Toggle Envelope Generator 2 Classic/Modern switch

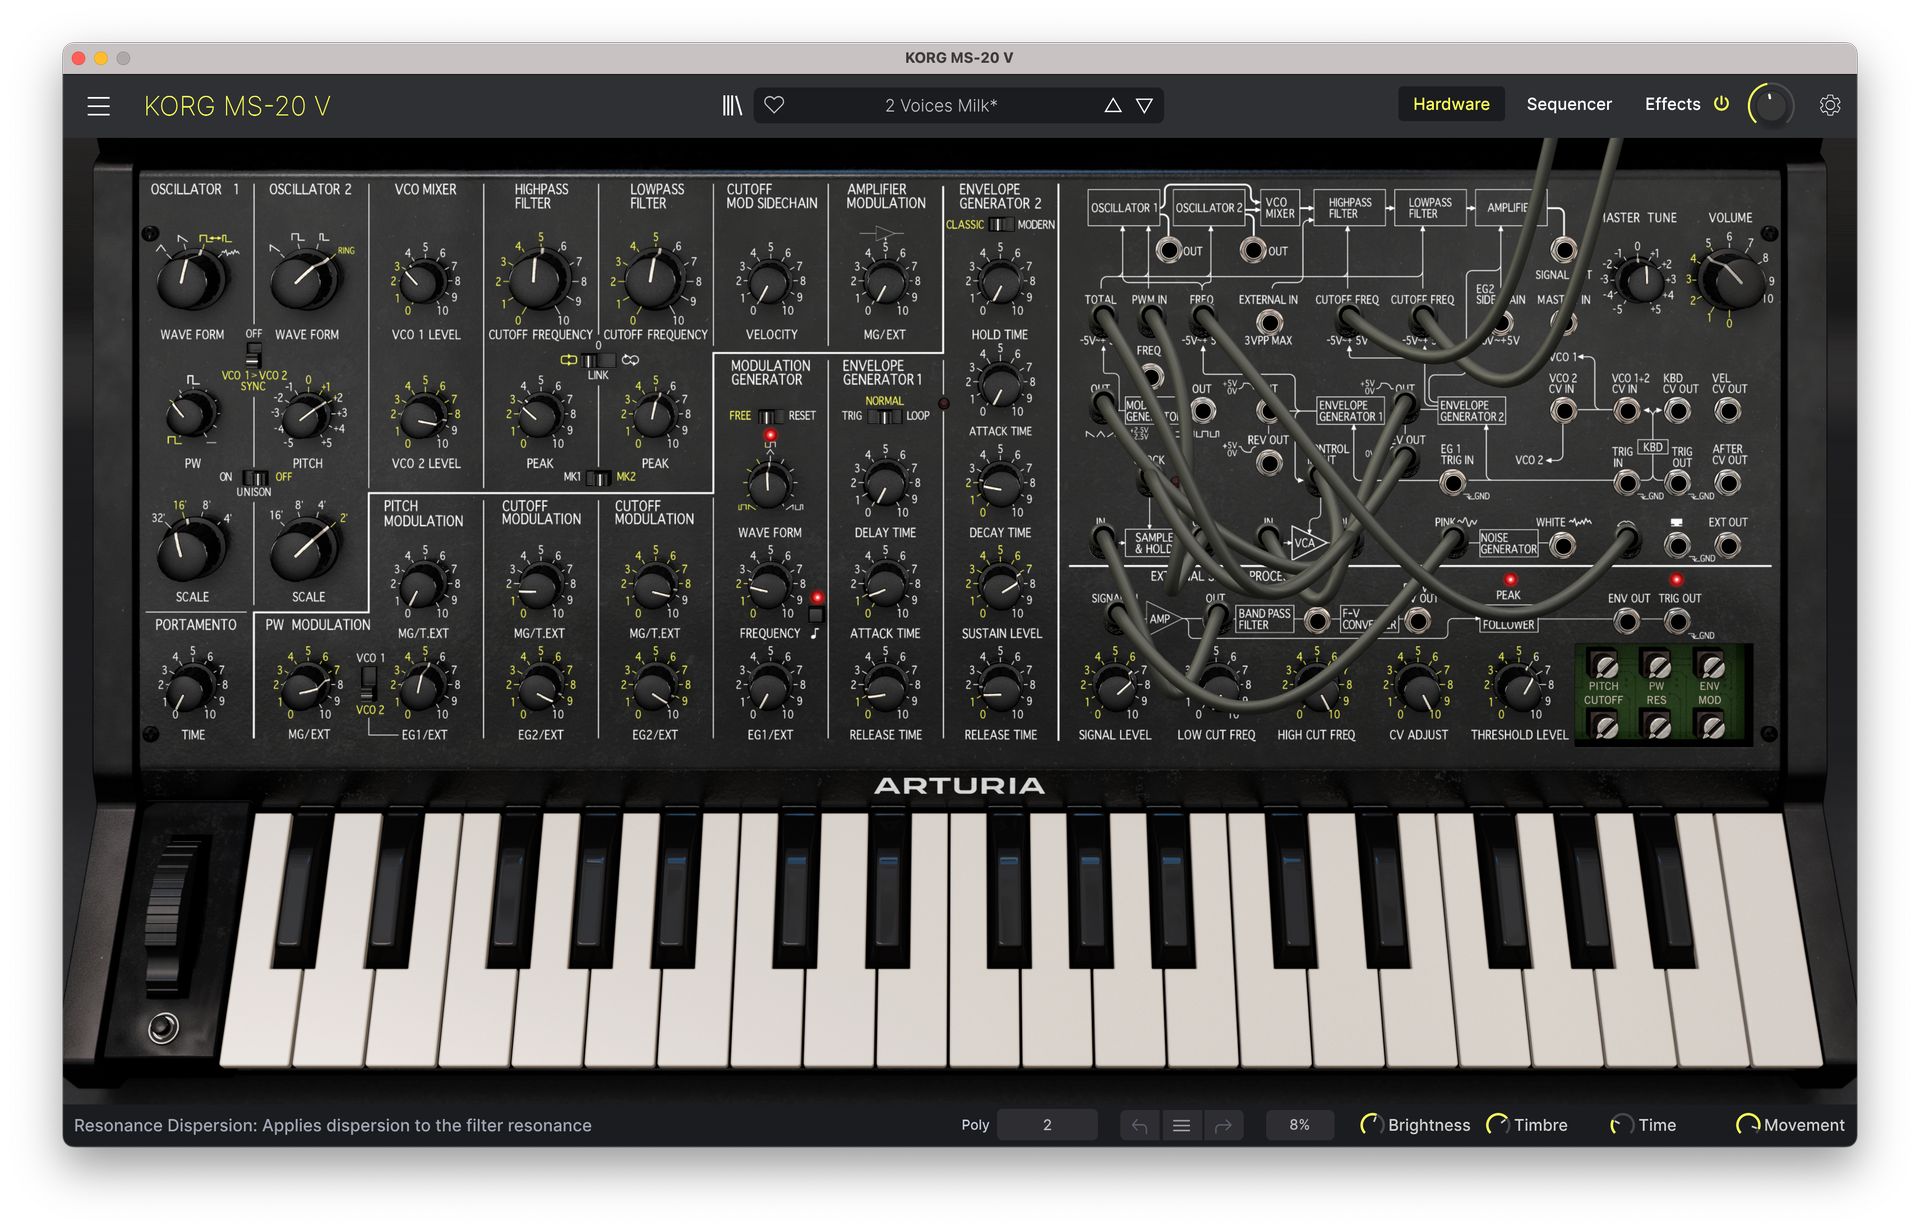(x=1000, y=225)
